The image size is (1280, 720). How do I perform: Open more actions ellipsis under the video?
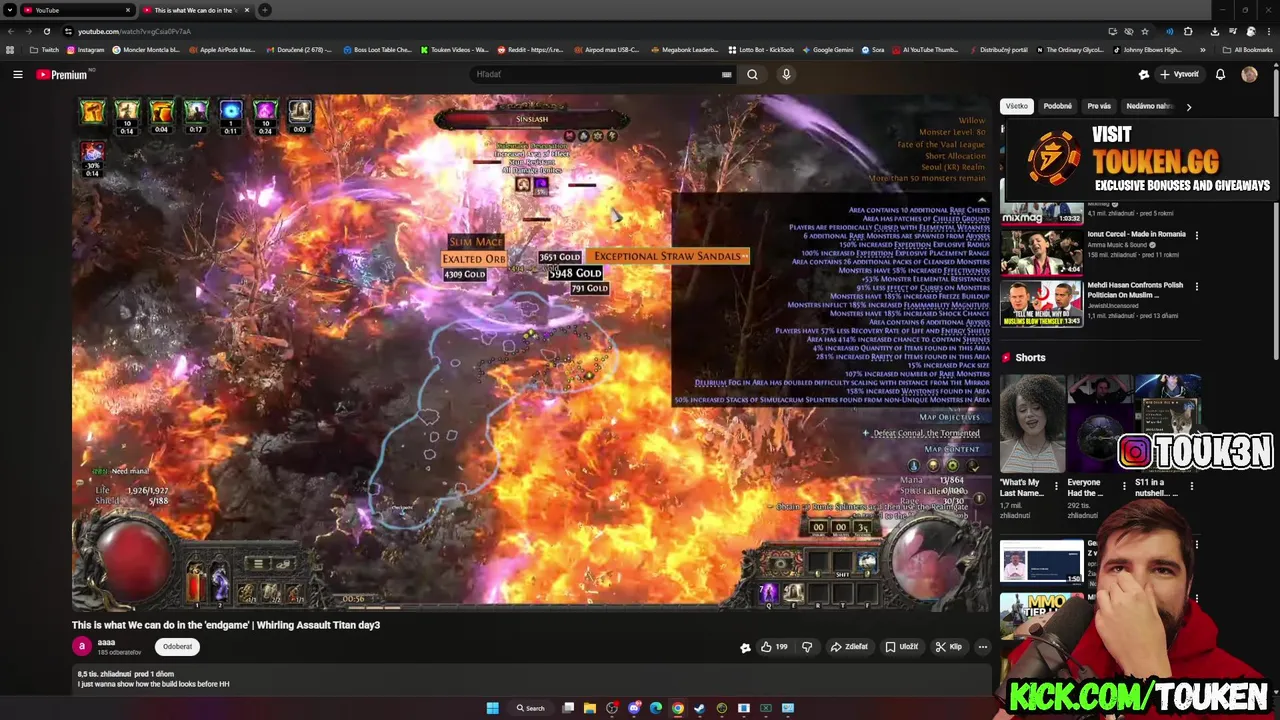(982, 647)
